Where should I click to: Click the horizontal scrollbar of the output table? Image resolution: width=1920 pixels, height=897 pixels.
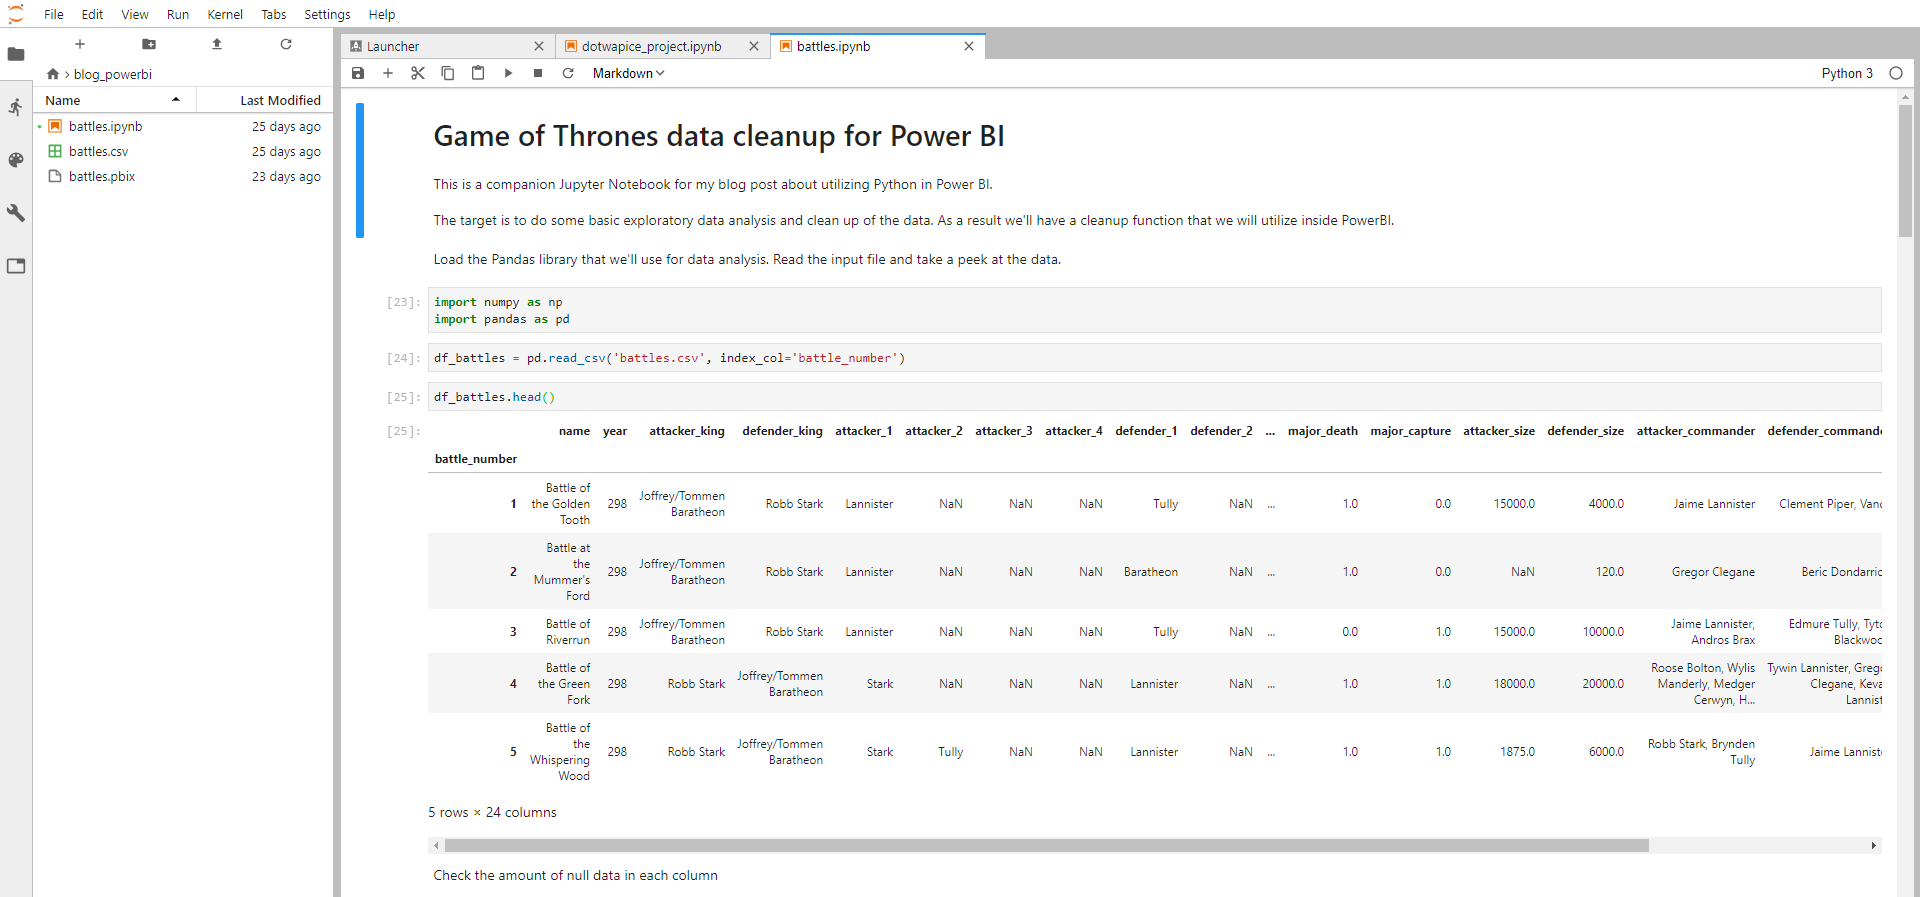pos(1046,846)
